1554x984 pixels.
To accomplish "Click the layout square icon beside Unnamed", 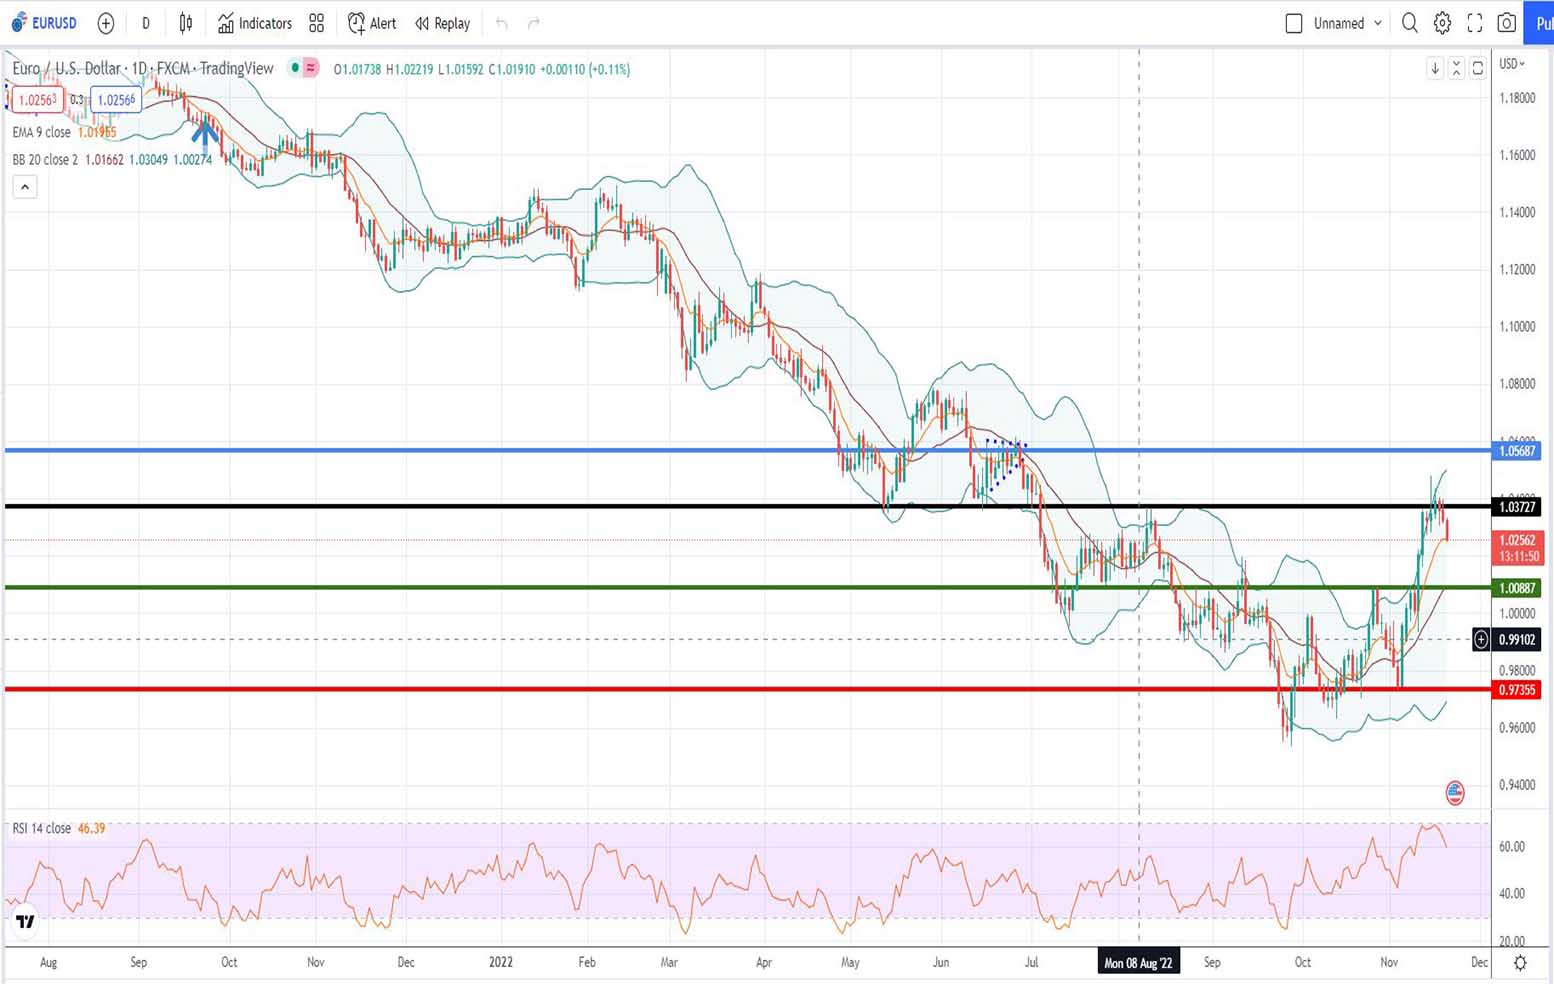I will (1293, 23).
